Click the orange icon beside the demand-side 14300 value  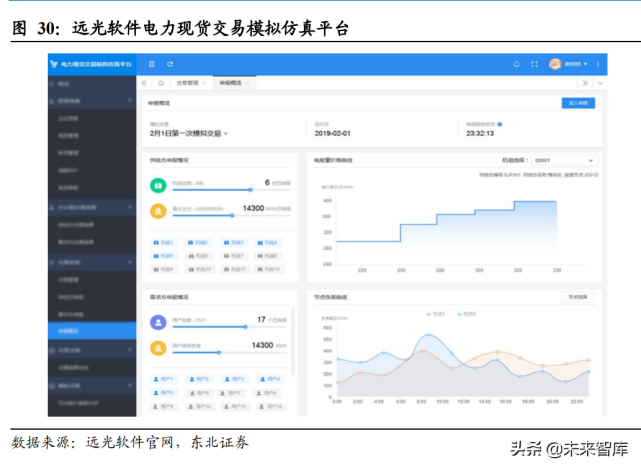(158, 348)
